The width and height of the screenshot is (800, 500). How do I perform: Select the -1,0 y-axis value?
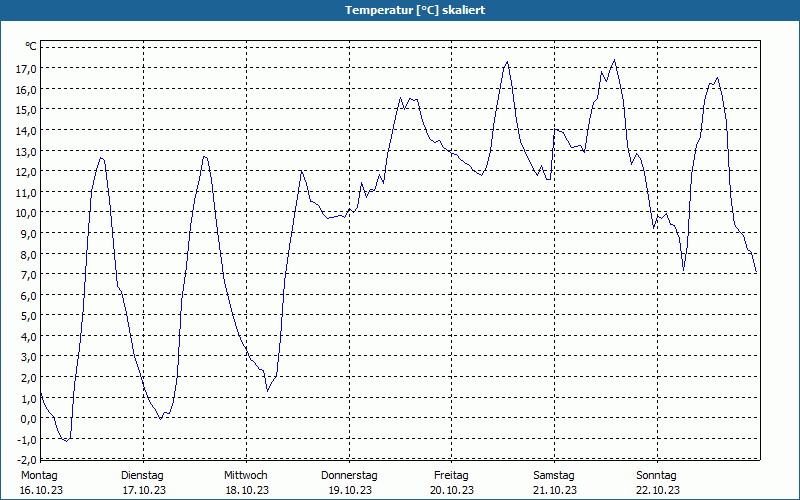27,439
